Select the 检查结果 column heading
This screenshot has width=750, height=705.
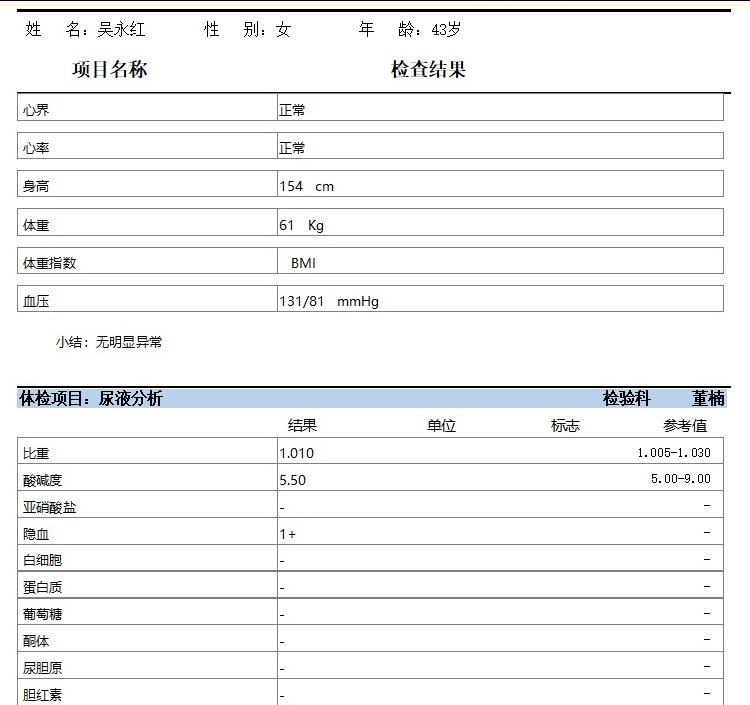tap(428, 70)
